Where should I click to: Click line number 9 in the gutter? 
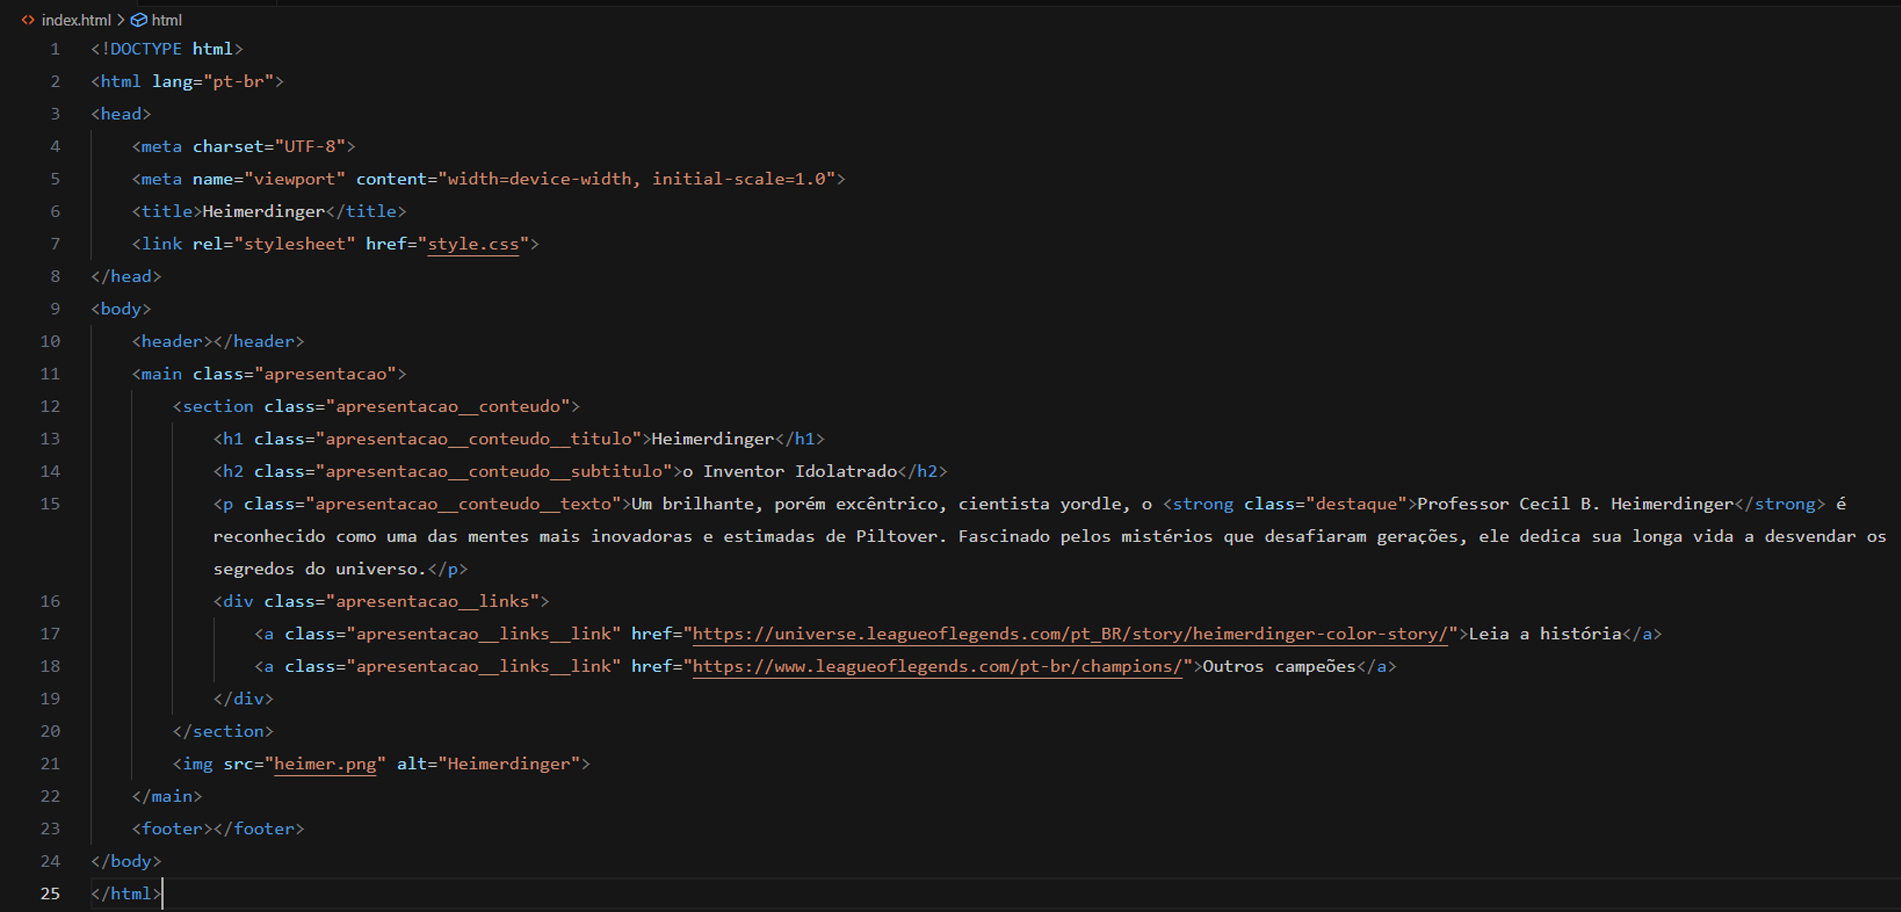tap(55, 309)
